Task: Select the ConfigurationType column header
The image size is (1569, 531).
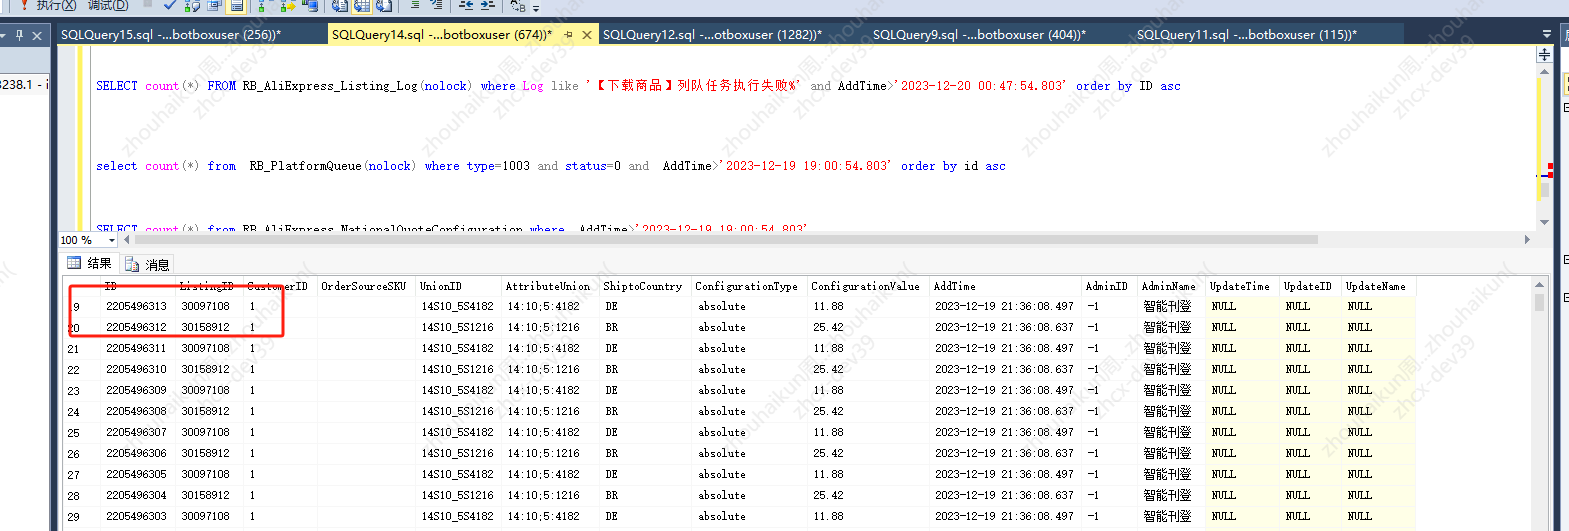Action: pyautogui.click(x=747, y=286)
